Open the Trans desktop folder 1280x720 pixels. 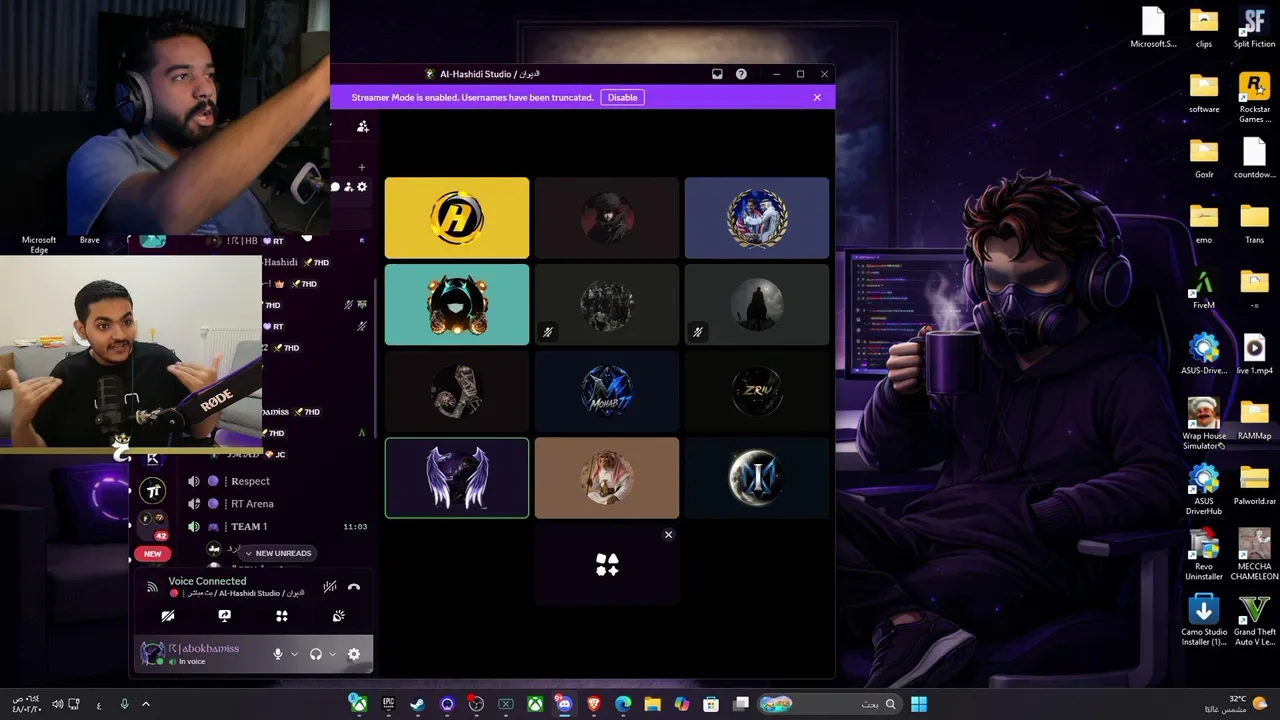pos(1254,224)
